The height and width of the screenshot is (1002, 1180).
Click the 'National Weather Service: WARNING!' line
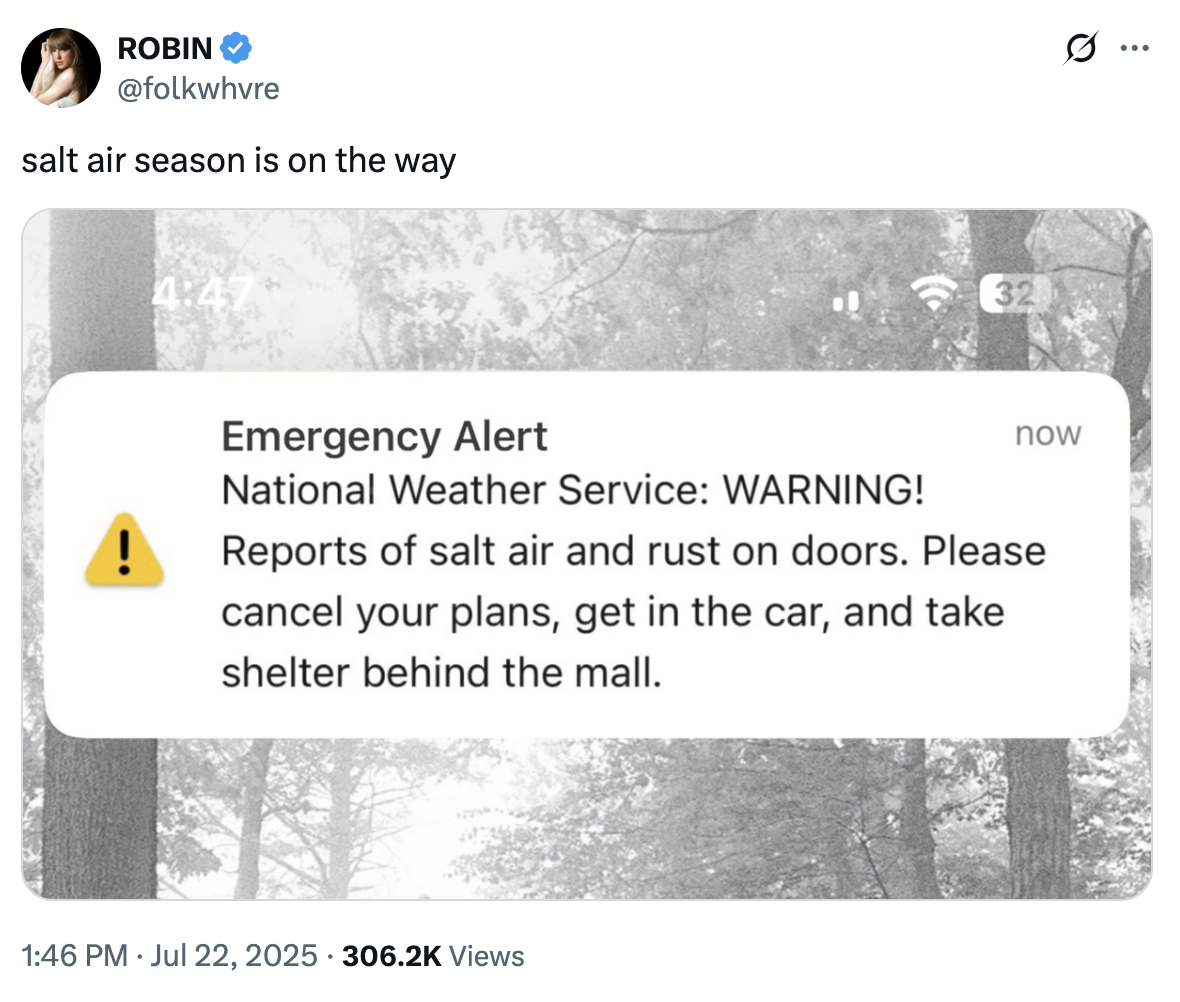coord(572,490)
